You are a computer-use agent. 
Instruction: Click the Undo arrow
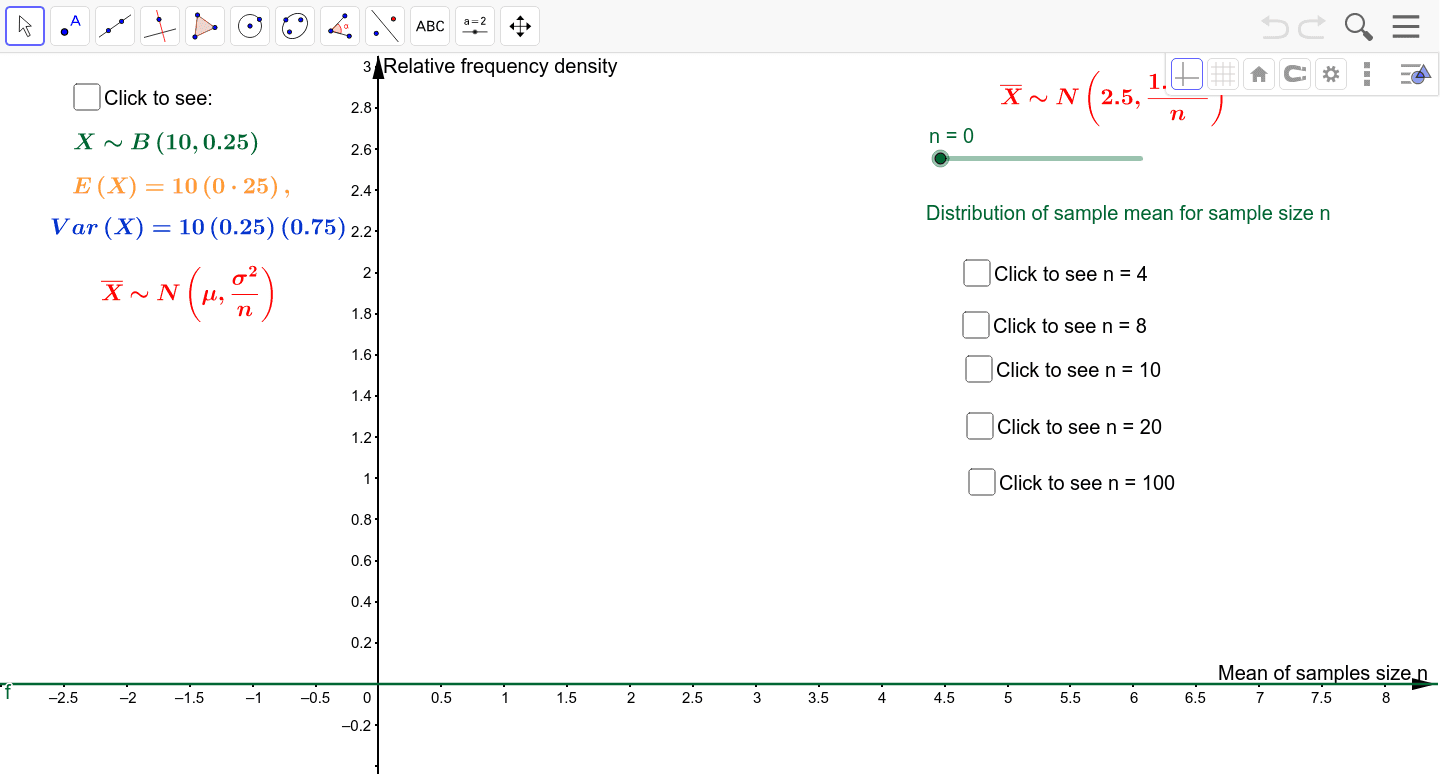[x=1275, y=26]
